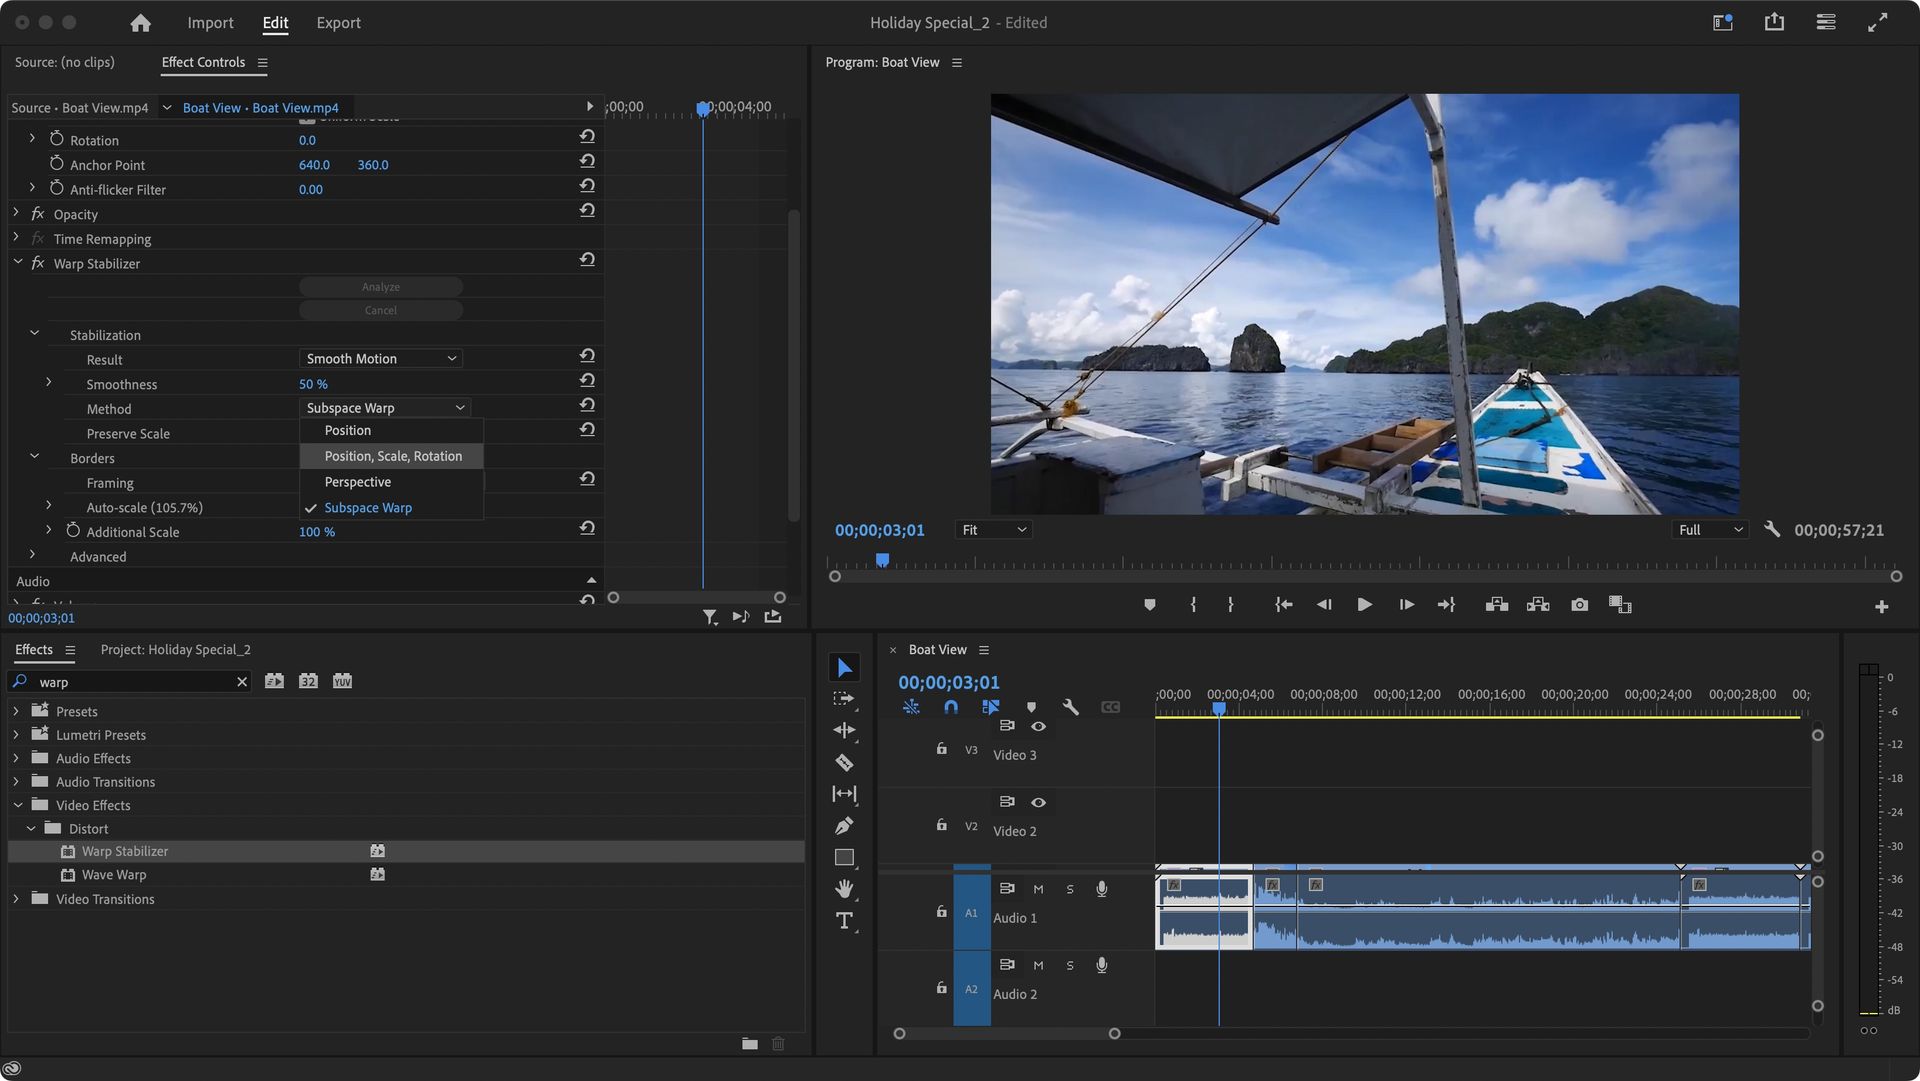Reset the Smoothness parameter
This screenshot has width=1920, height=1081.
587,380
